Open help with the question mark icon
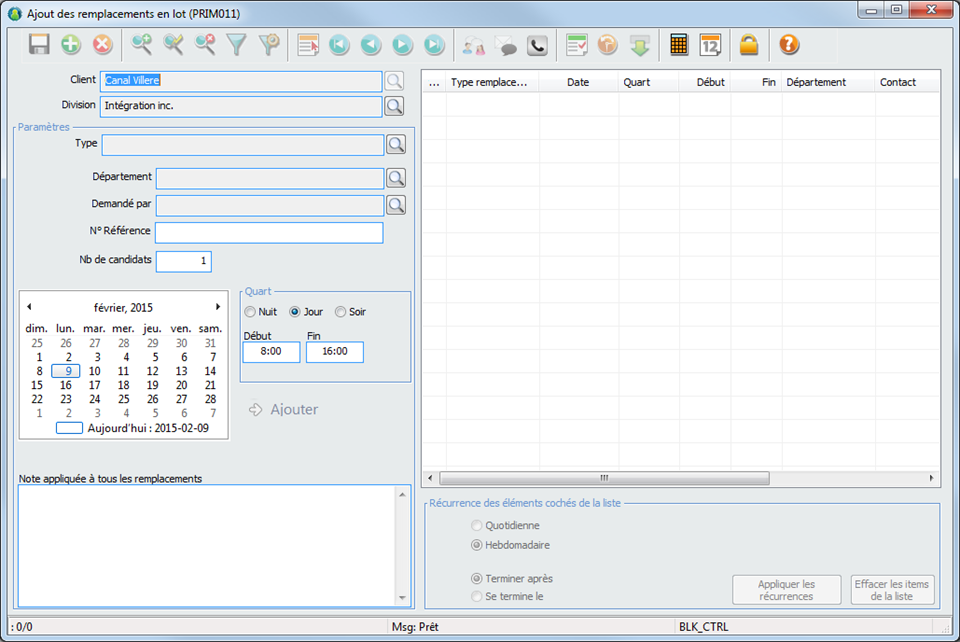This screenshot has height=642, width=960. coord(788,44)
